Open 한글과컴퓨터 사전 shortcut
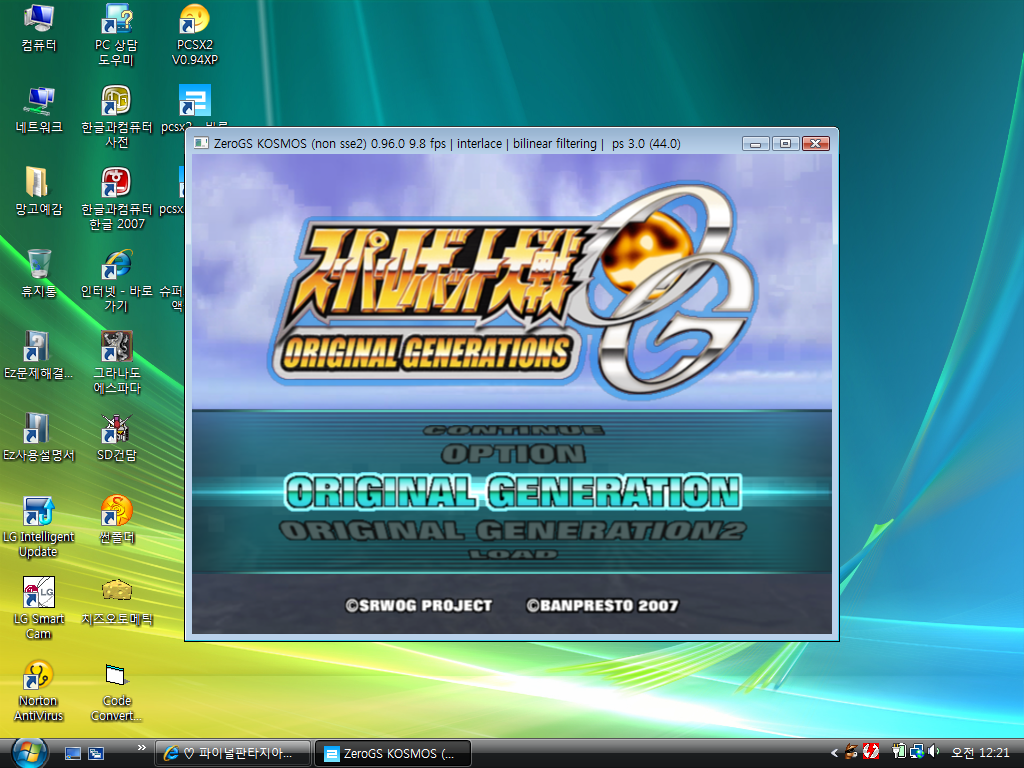 coord(116,116)
